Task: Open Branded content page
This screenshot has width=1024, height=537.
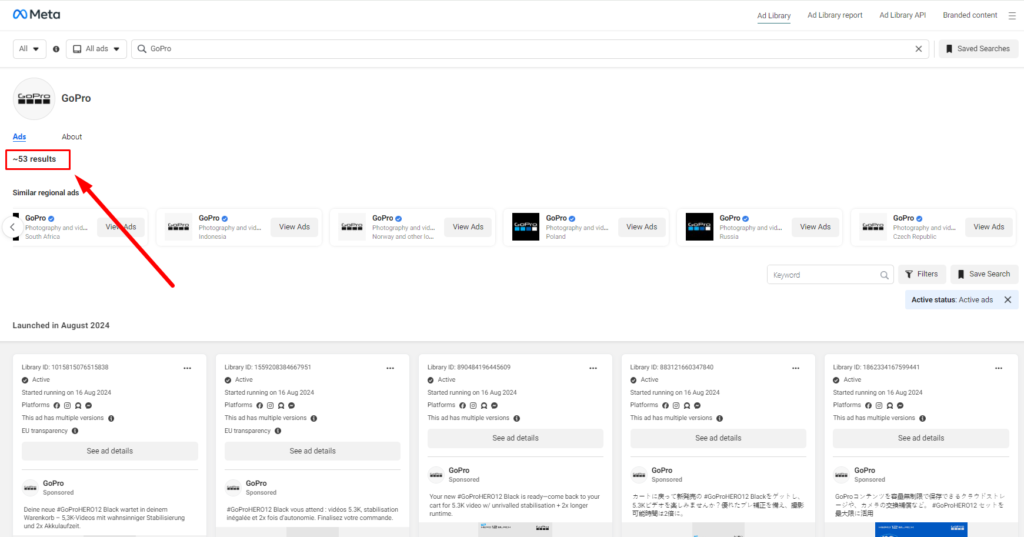Action: click(970, 15)
